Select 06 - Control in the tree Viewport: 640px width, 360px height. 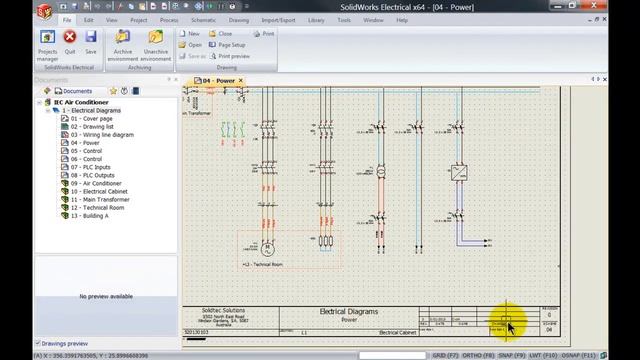(86, 159)
